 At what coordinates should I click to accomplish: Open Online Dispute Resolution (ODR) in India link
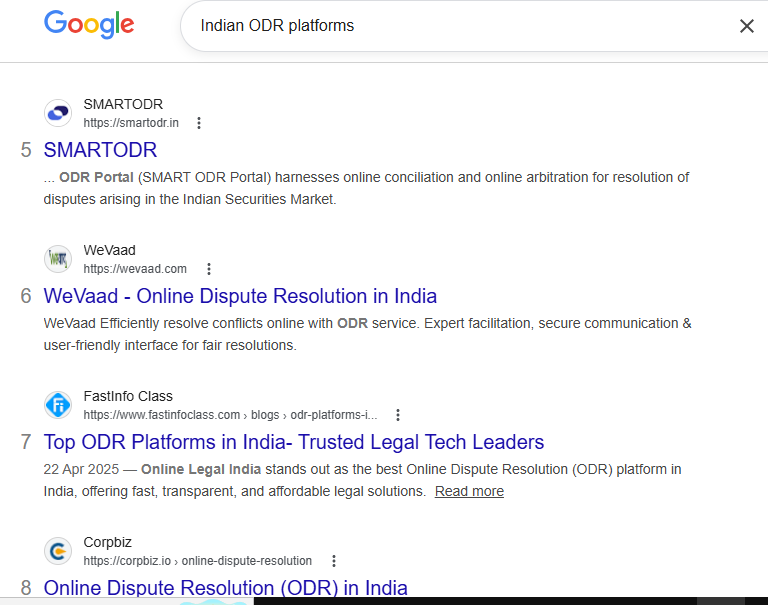pyautogui.click(x=225, y=587)
